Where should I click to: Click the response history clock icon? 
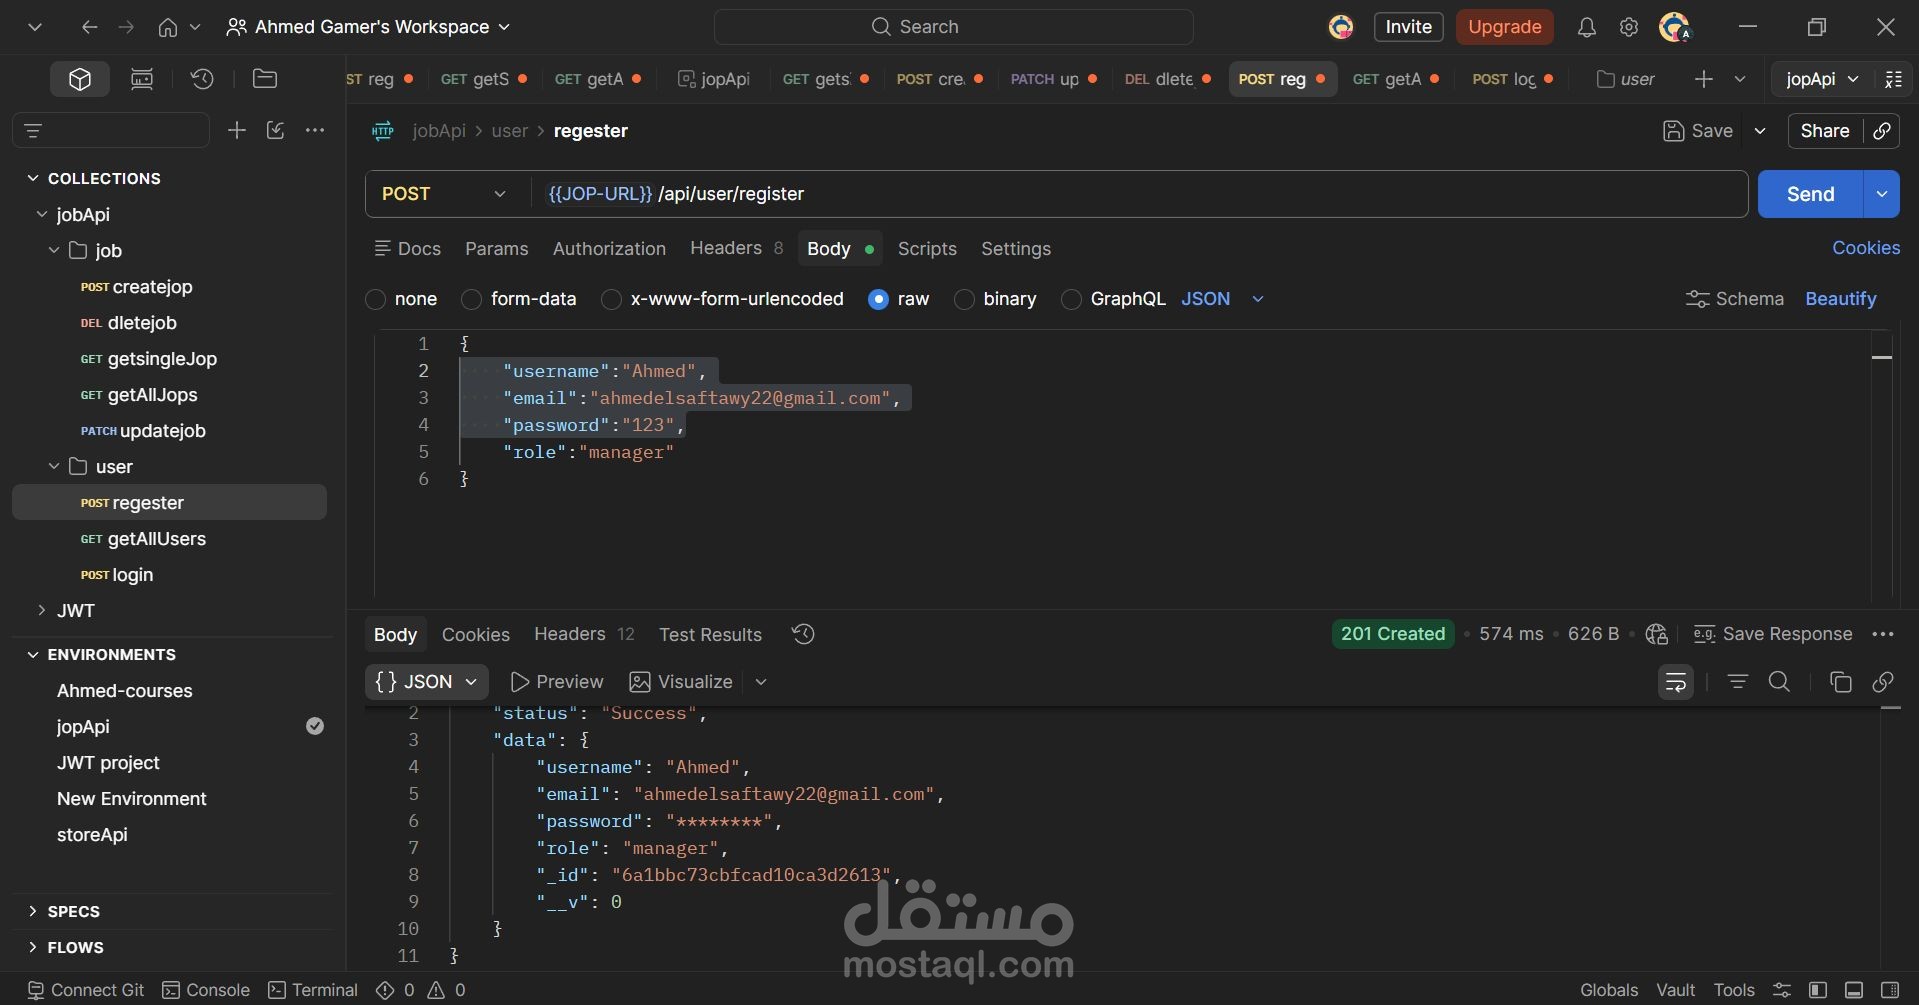803,634
